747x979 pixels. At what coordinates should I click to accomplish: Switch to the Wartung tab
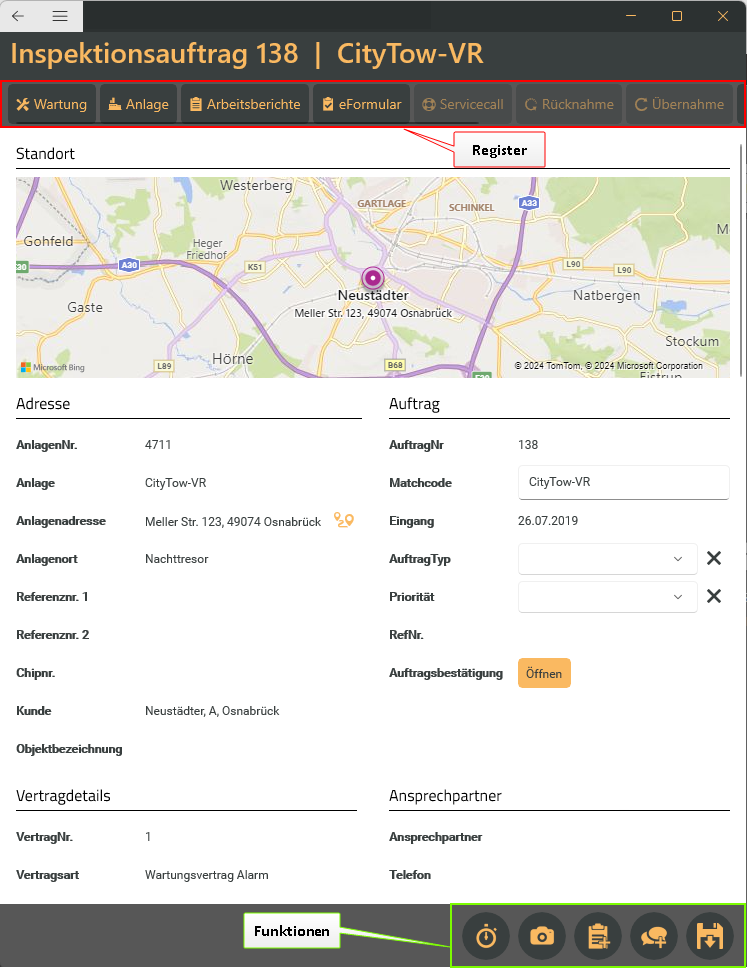(52, 104)
